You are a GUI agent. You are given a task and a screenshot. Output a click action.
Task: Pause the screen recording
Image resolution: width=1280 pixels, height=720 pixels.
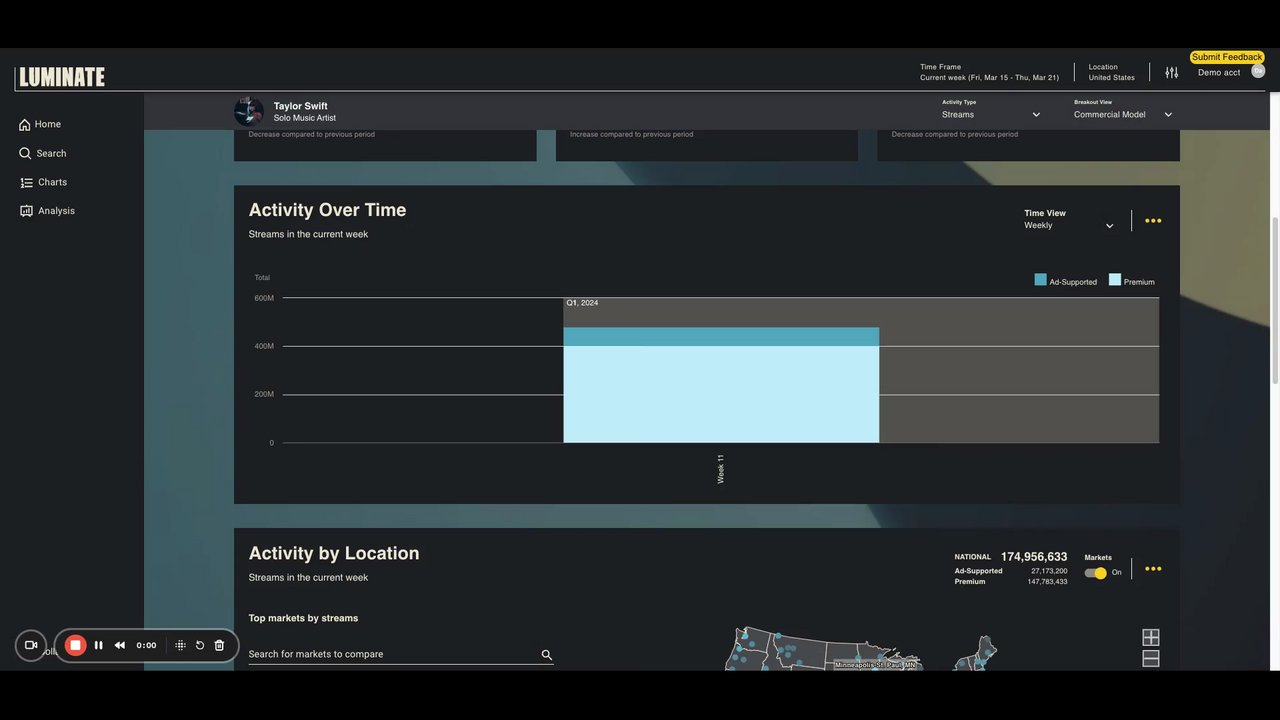(x=98, y=646)
